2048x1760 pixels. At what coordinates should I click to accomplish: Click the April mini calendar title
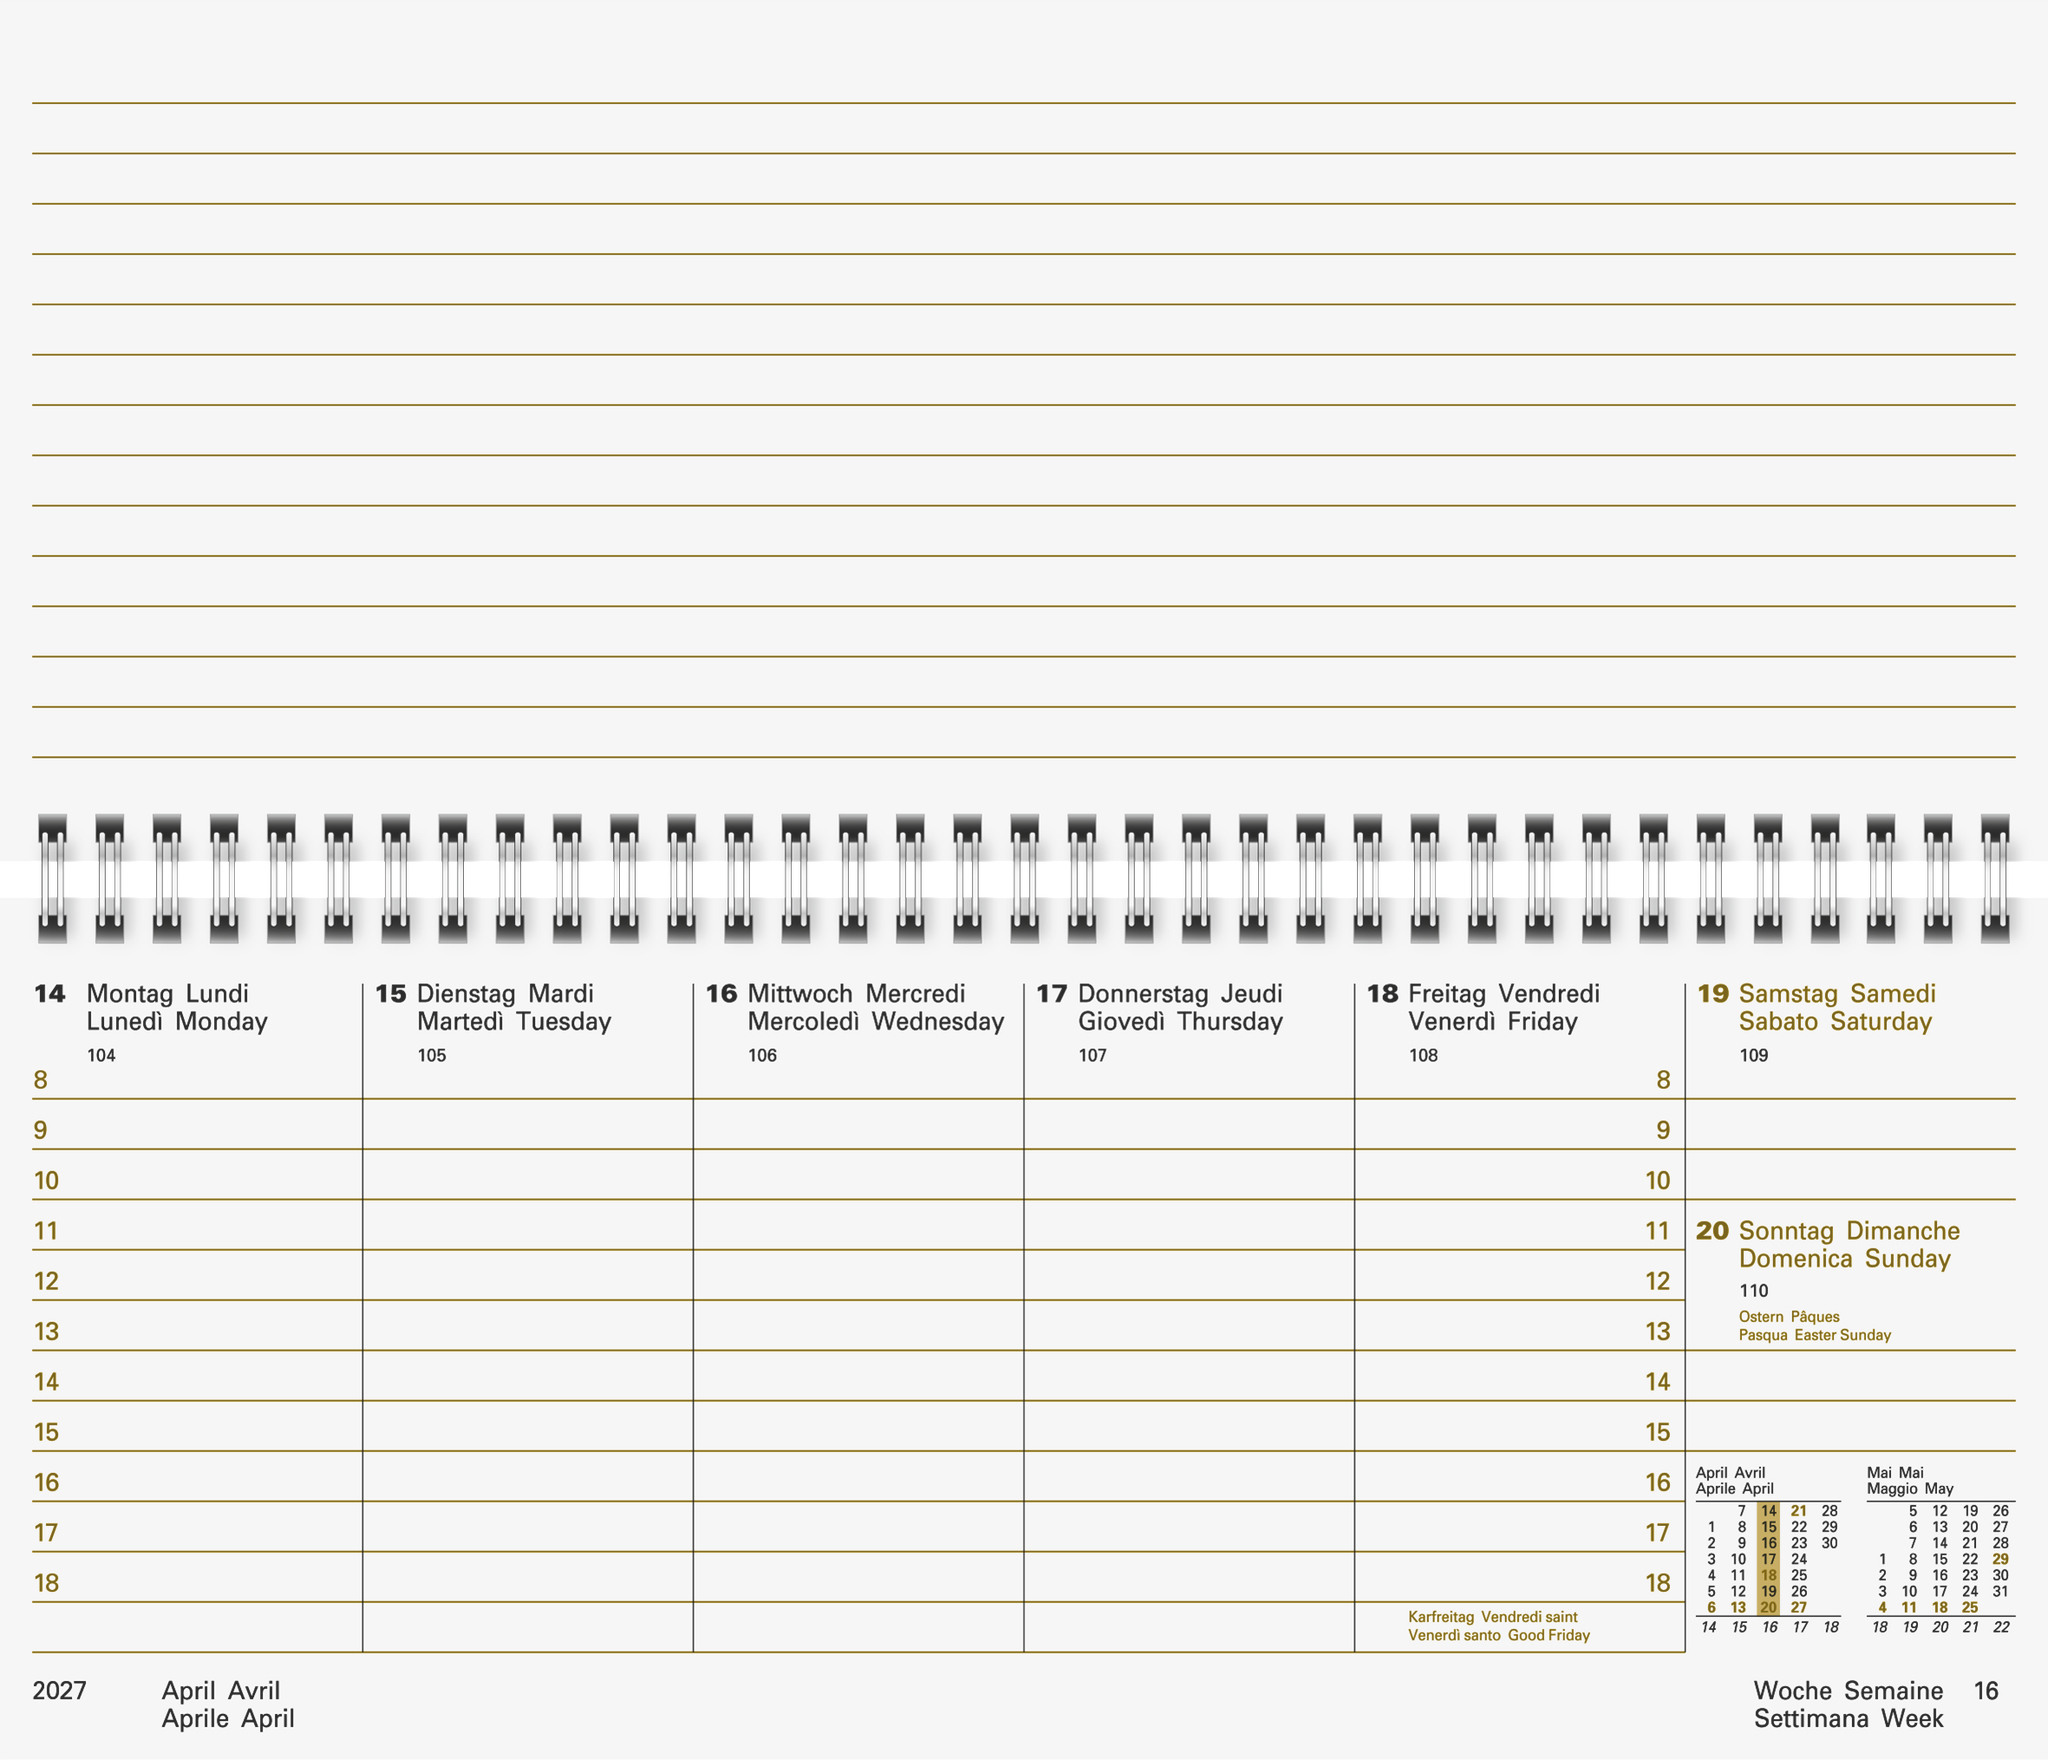1734,1480
